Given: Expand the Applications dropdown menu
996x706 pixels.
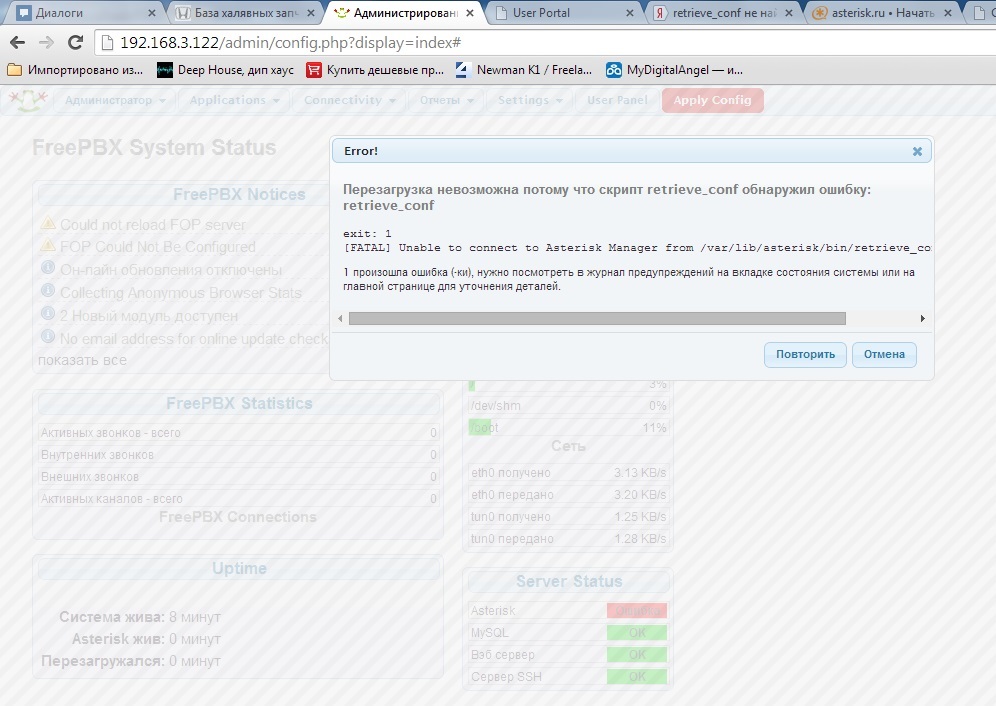Looking at the screenshot, I should click(x=234, y=100).
